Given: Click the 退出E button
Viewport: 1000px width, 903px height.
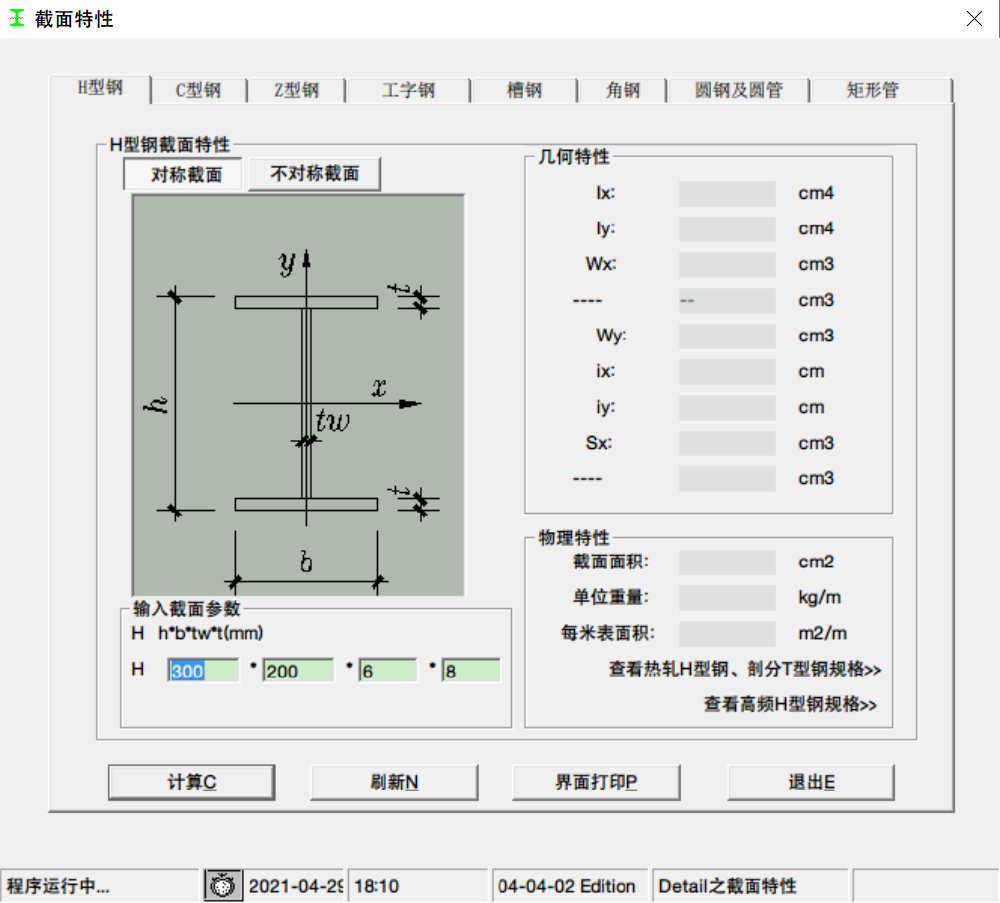Looking at the screenshot, I should point(810,782).
